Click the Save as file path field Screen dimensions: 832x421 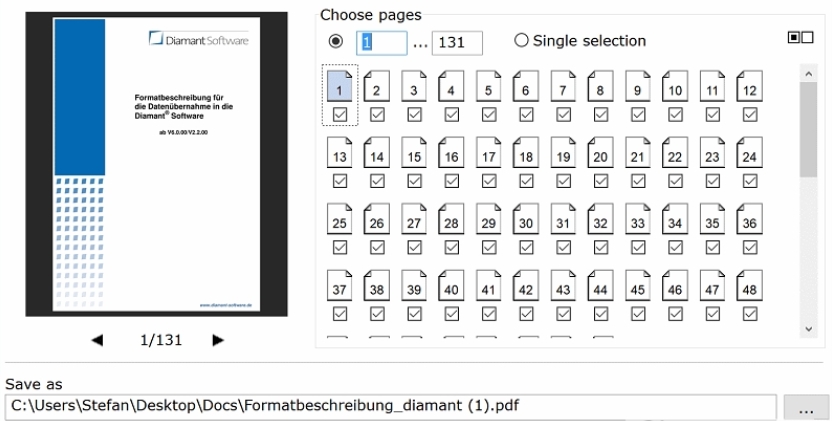tap(391, 407)
